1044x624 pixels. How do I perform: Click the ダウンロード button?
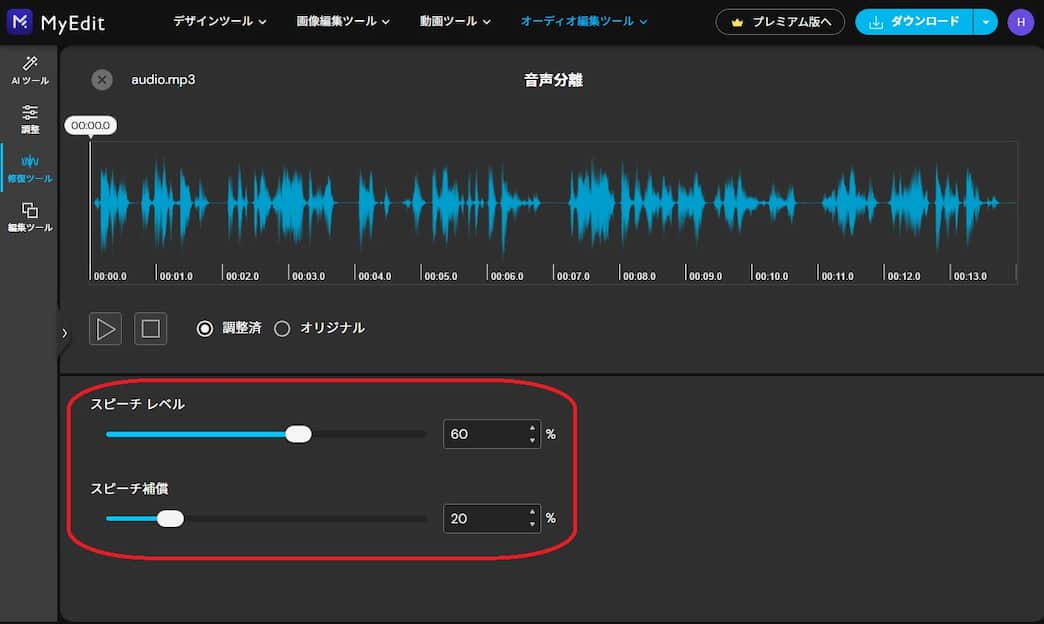click(x=915, y=21)
